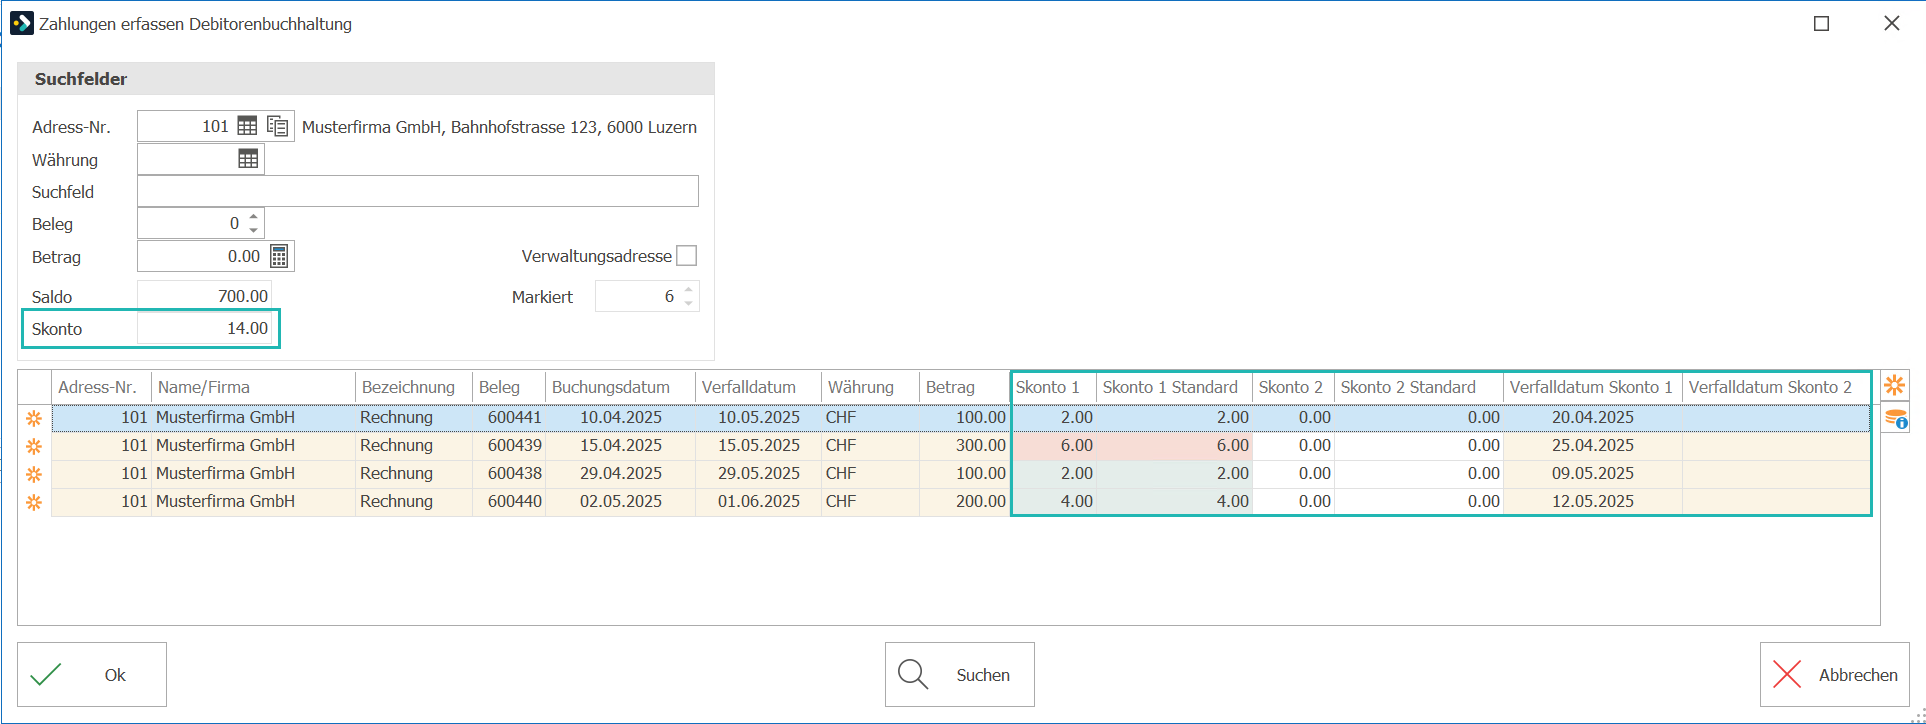Sort table by Verfalldatum Skonto 1 header

pyautogui.click(x=1593, y=387)
